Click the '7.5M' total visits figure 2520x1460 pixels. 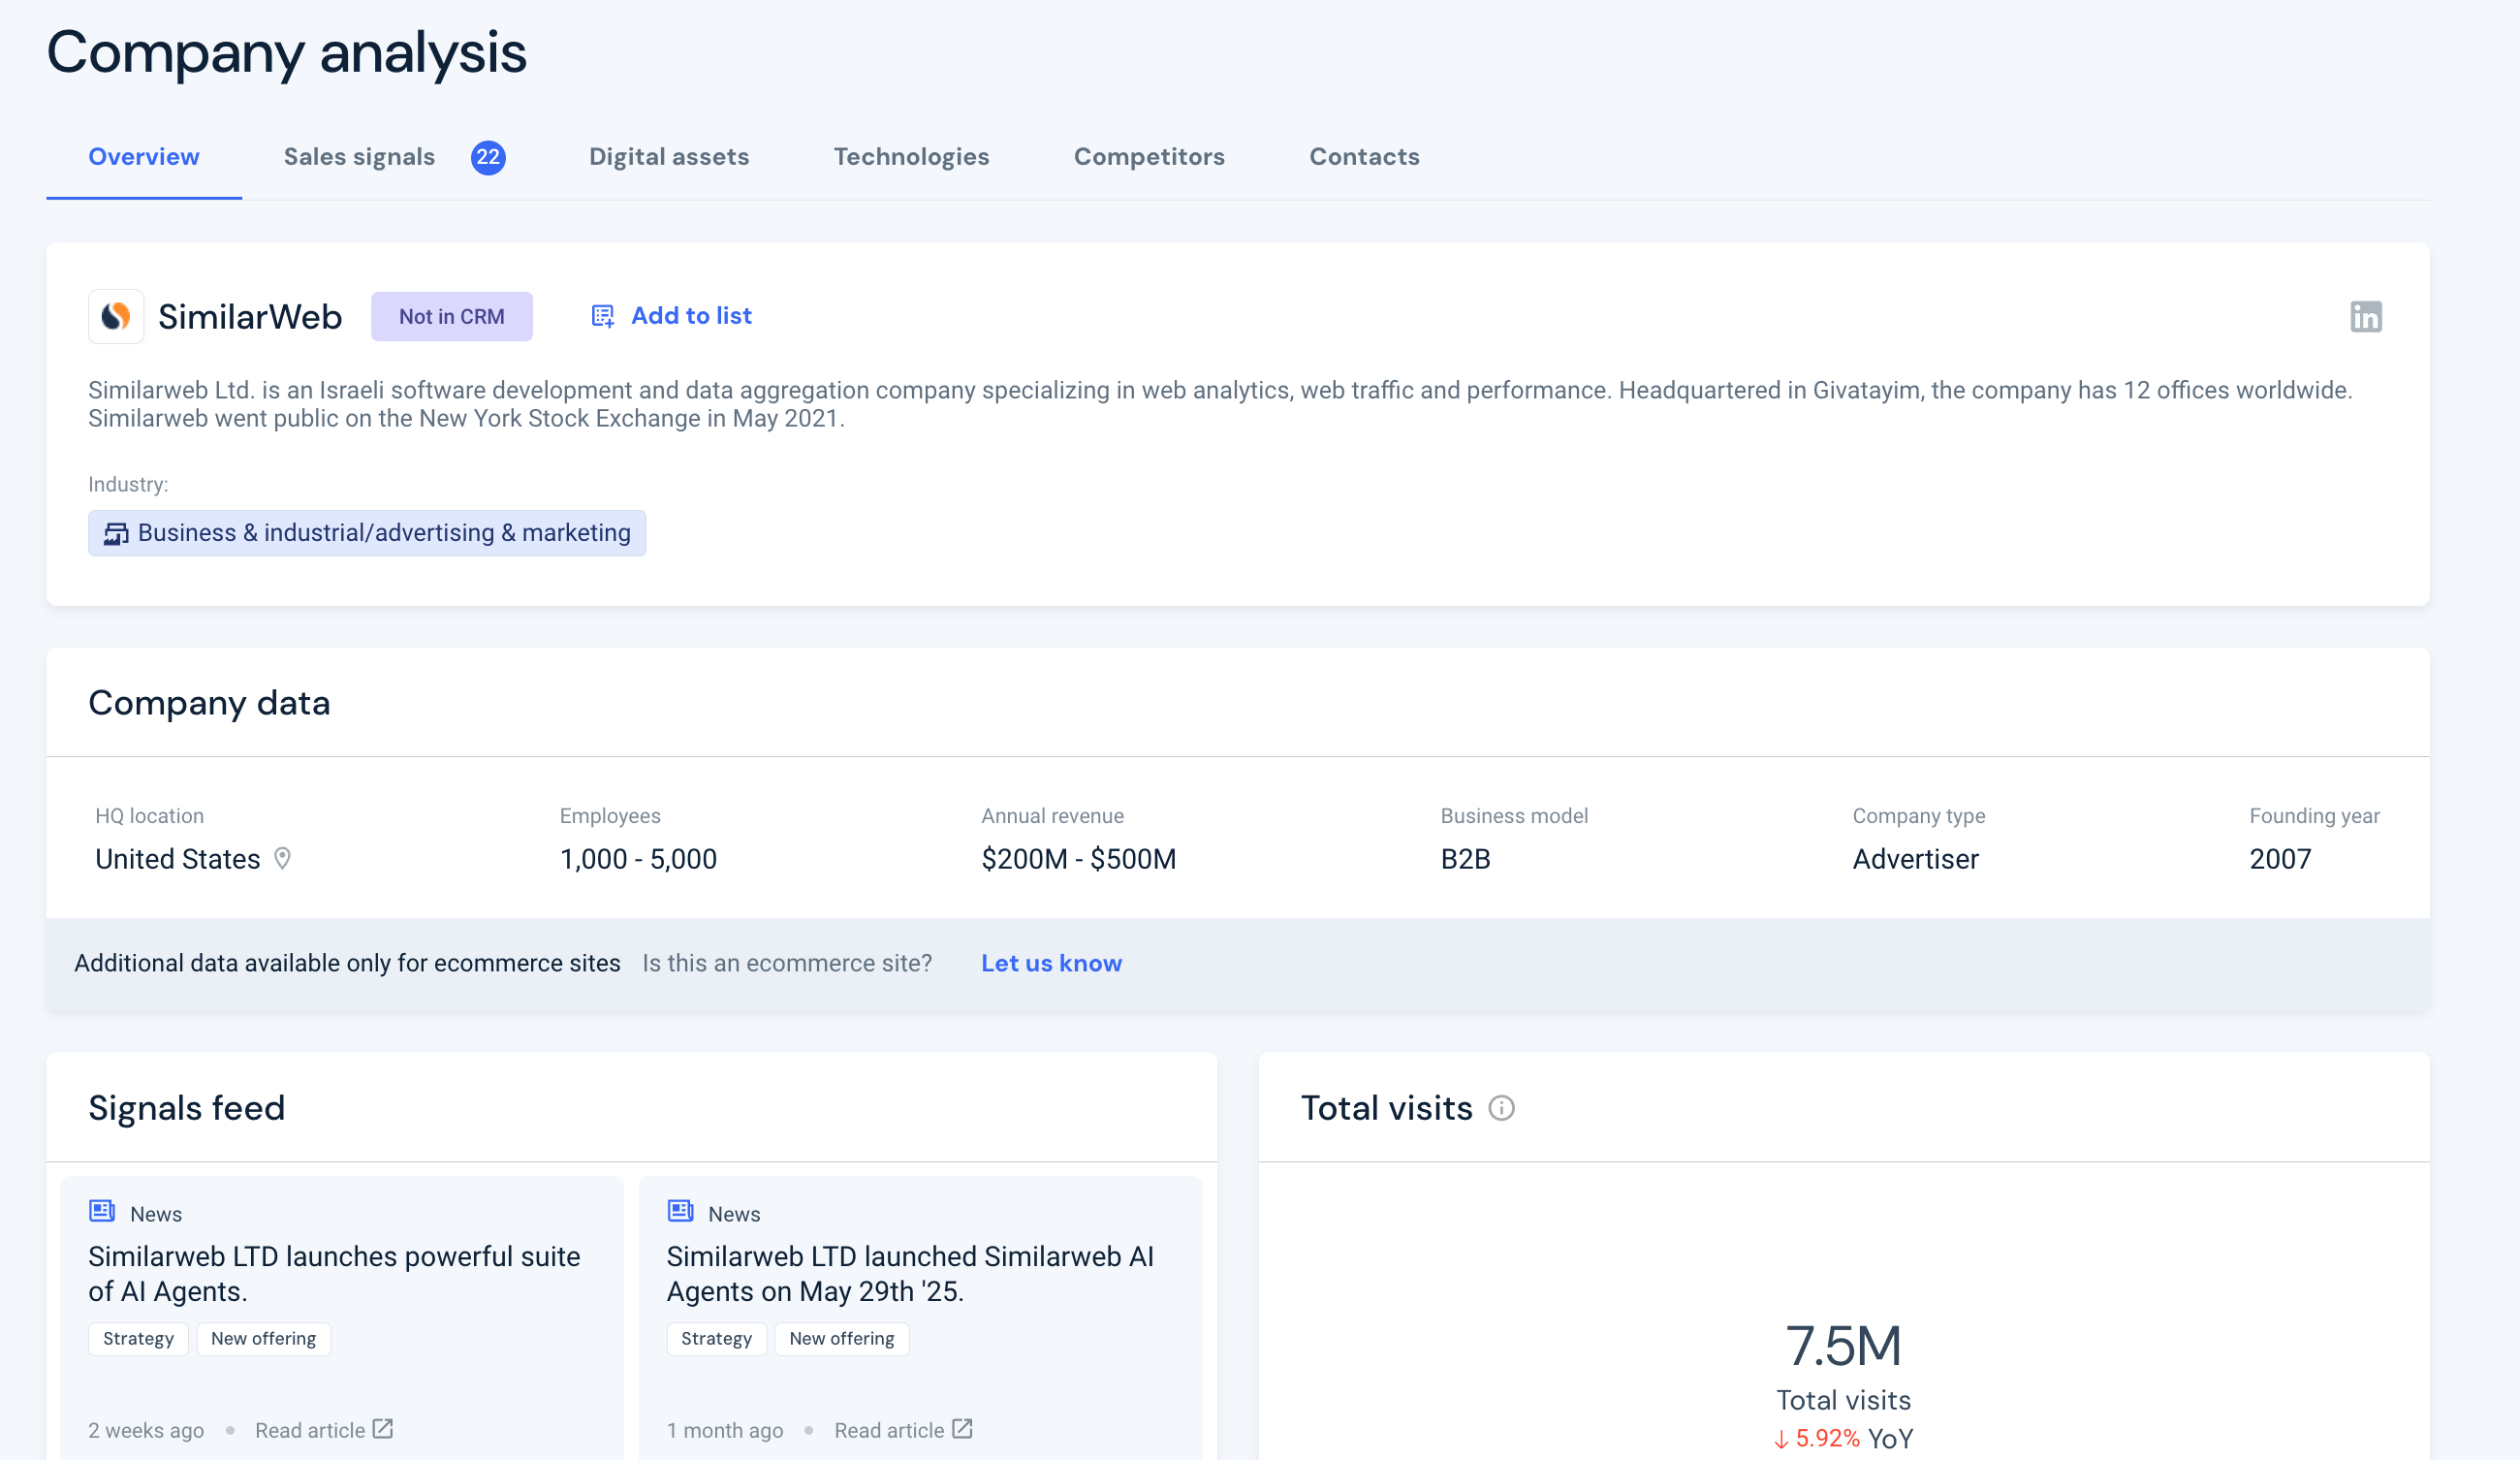click(1843, 1345)
